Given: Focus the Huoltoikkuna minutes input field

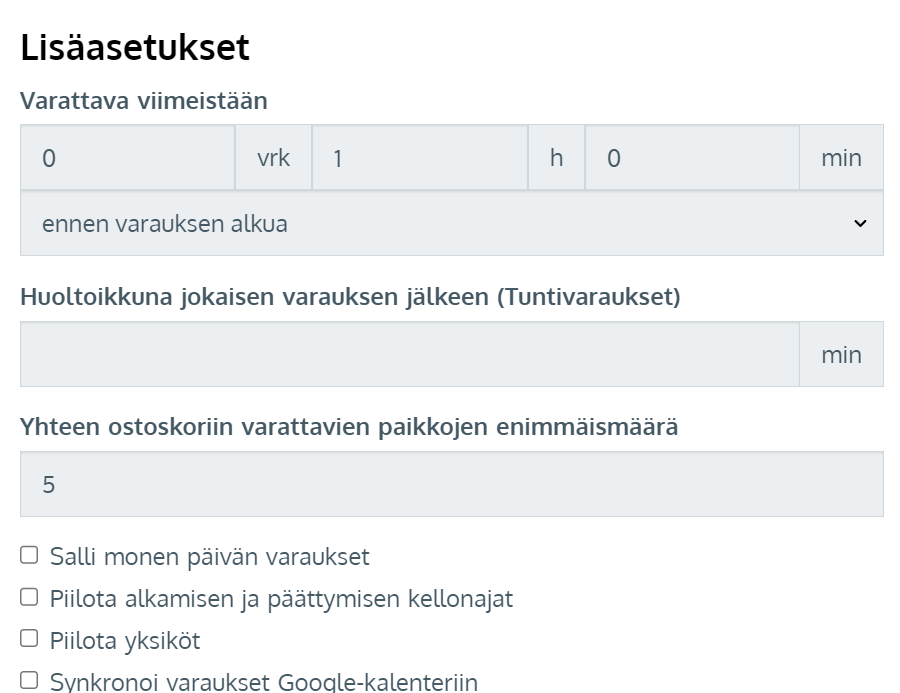Looking at the screenshot, I should click(409, 354).
